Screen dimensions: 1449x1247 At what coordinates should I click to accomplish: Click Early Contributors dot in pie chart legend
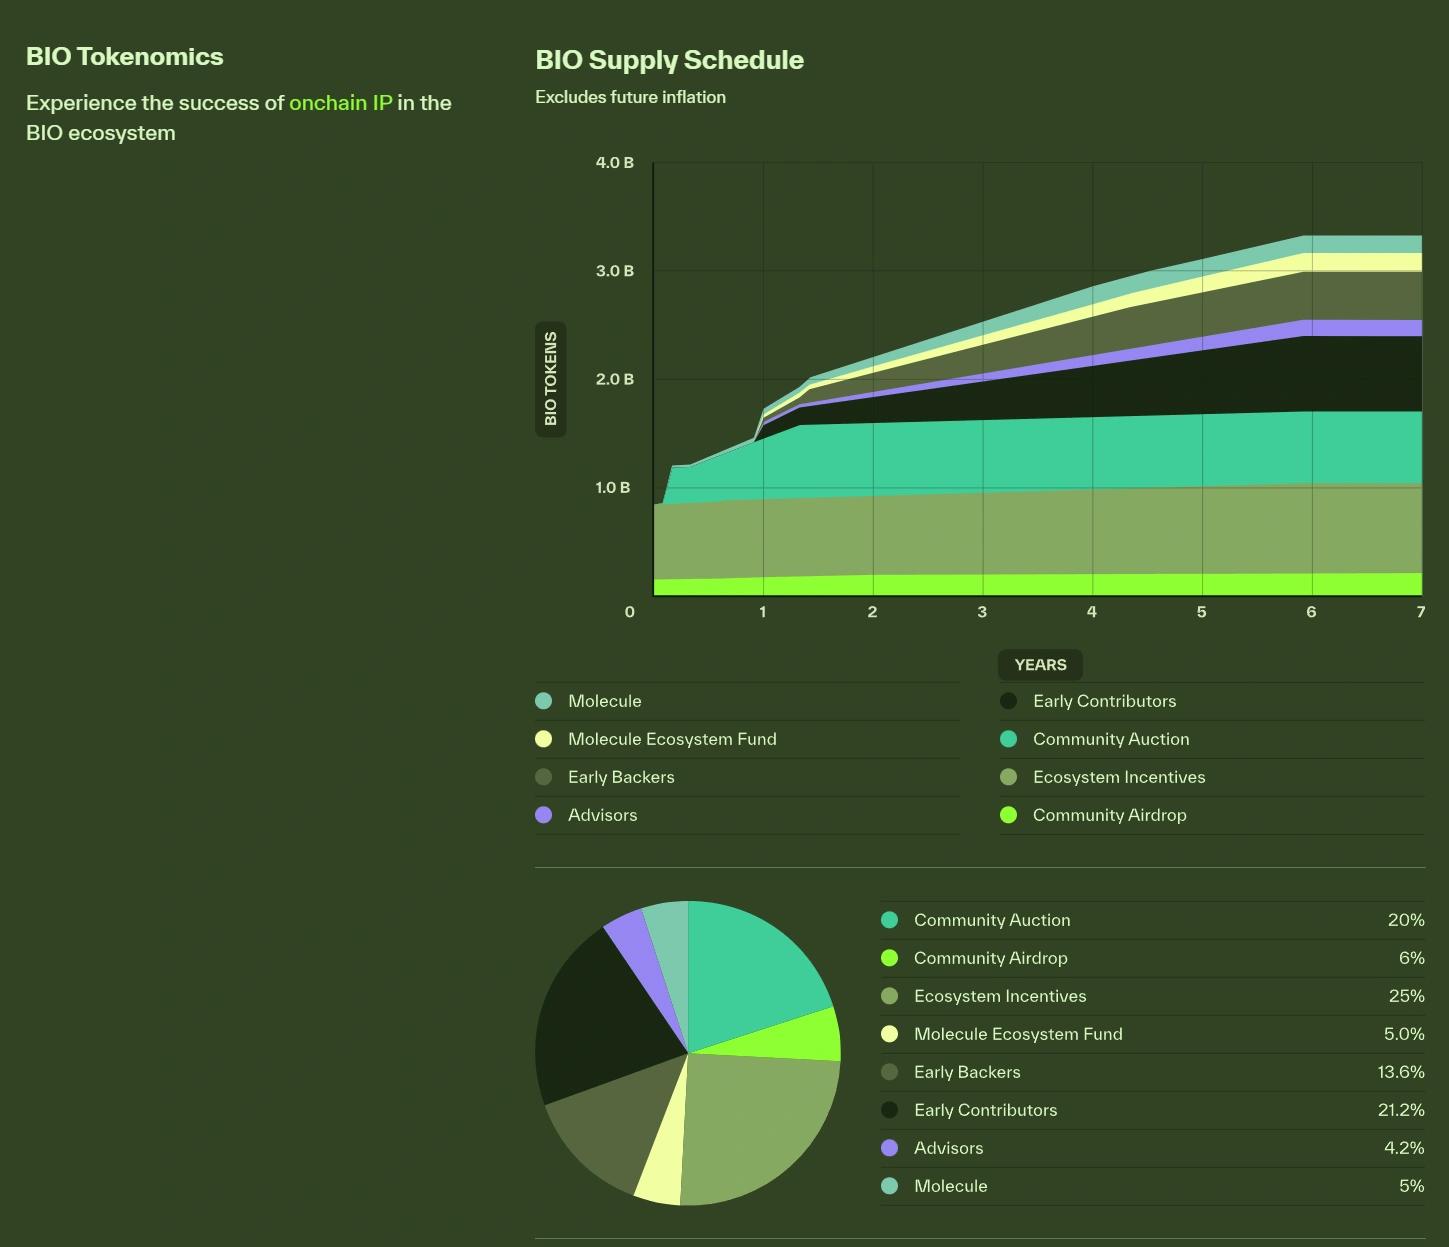point(889,1110)
